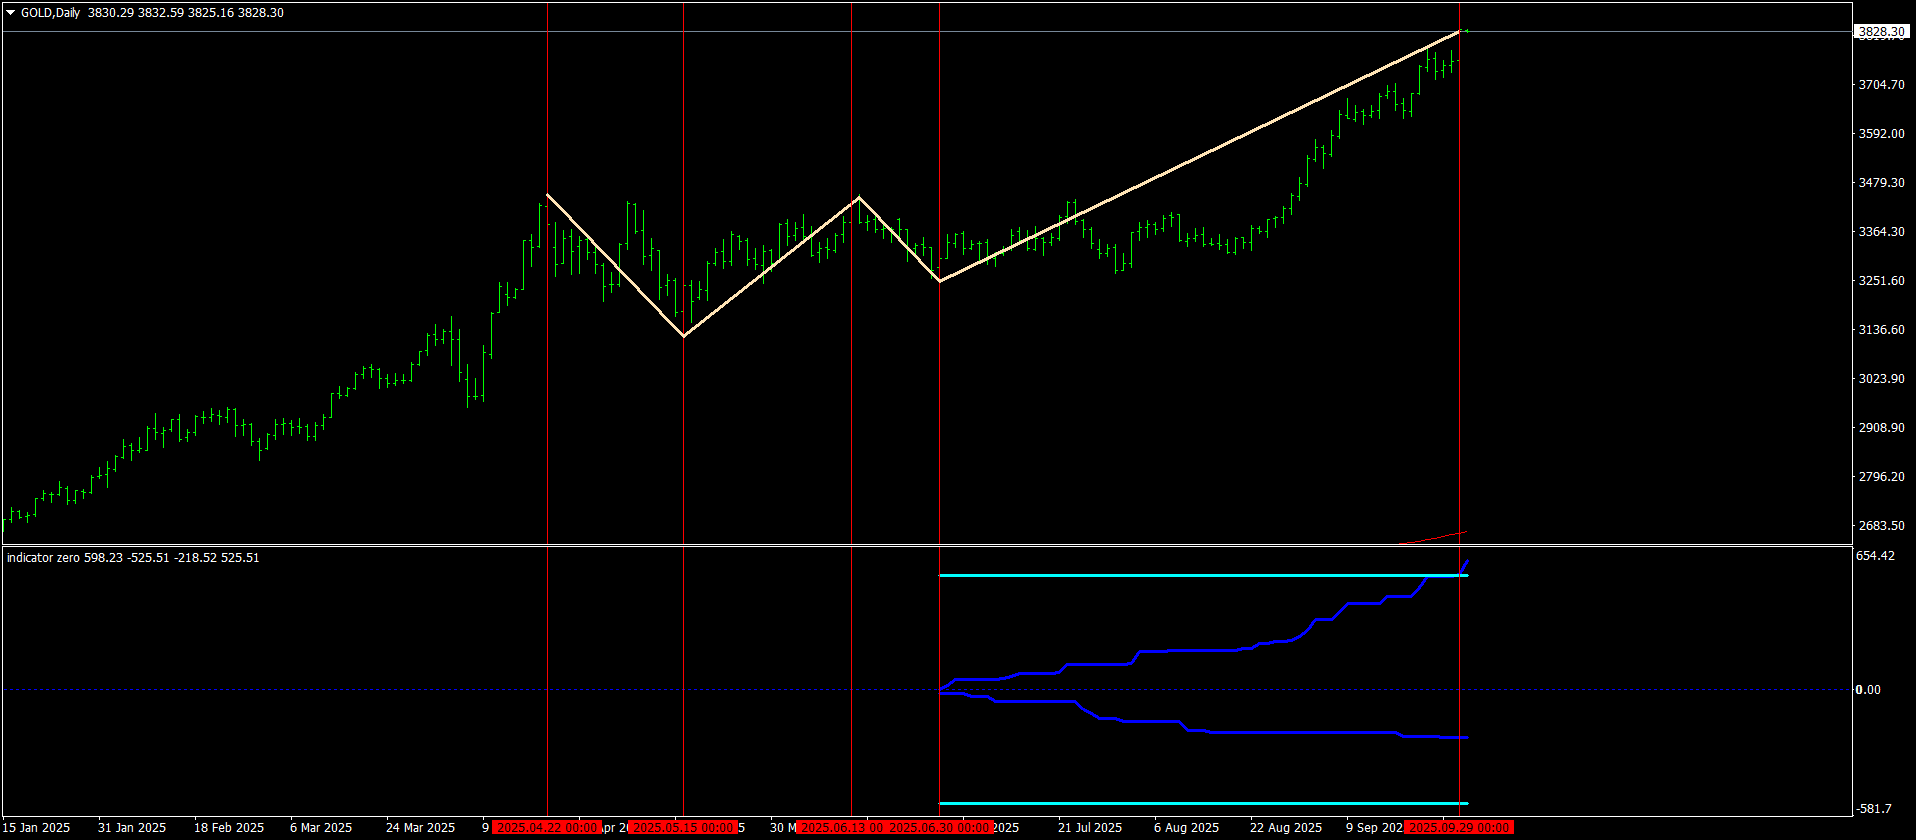Click the 0.00 level on indicator scale
This screenshot has height=840, width=1916.
coord(1868,689)
